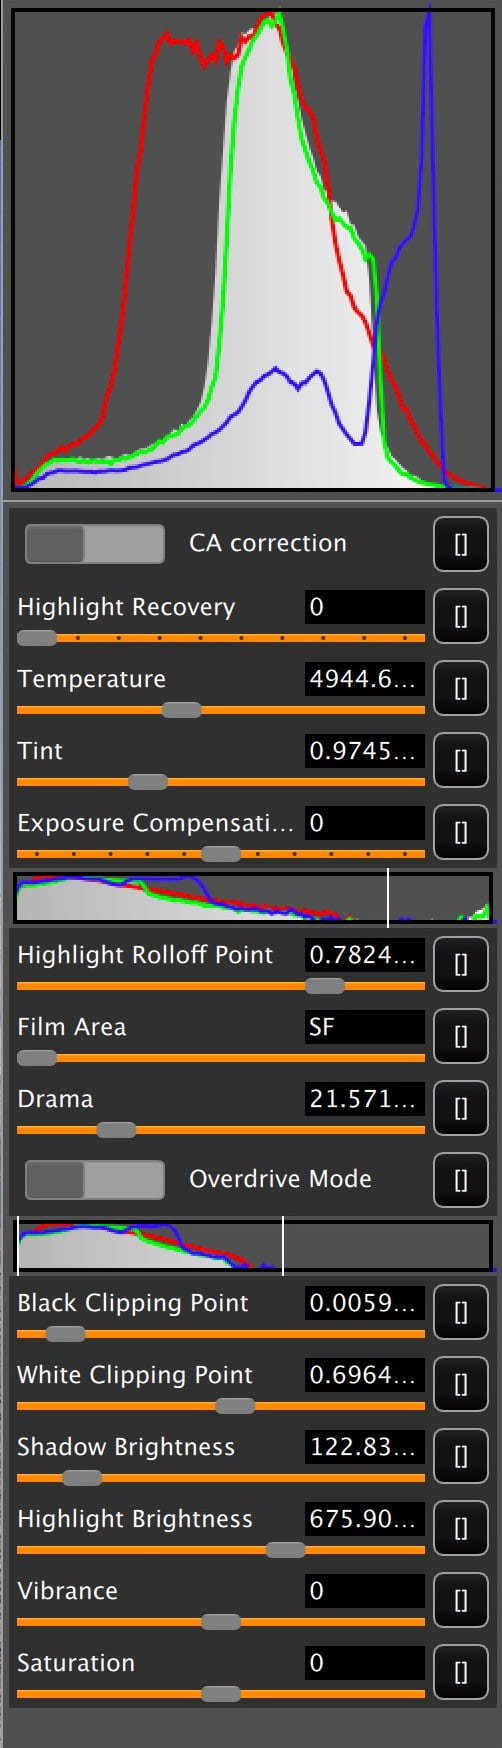Reset CA correction with its [] button
The width and height of the screenshot is (502, 1748).
click(461, 544)
